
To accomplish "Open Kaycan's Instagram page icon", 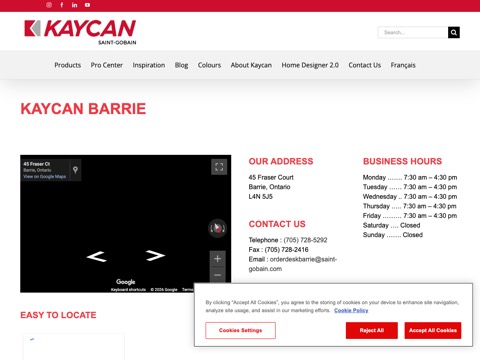I will (49, 5).
